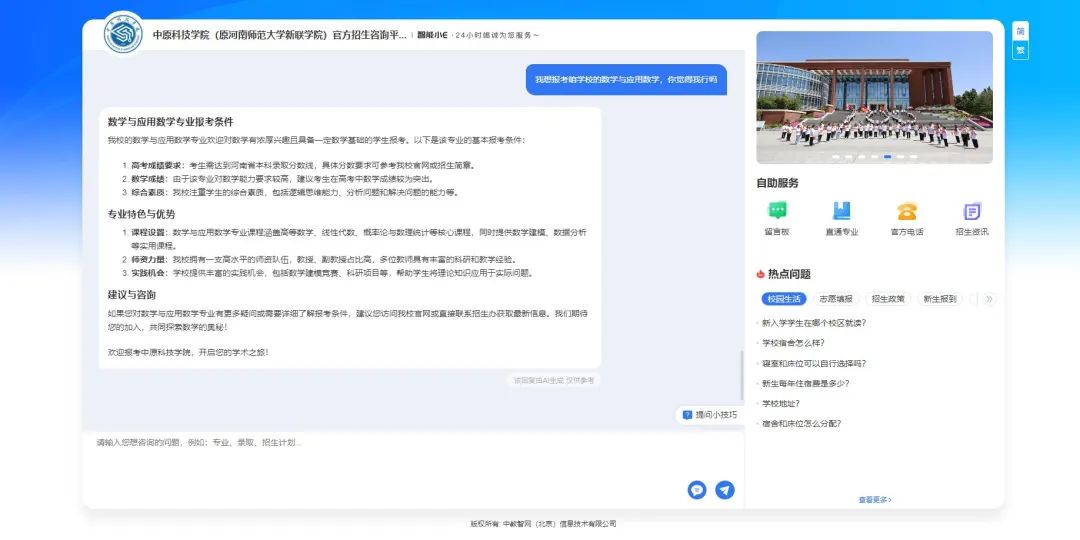Click heading 数学与应用数学专业报考条件
Image resolution: width=1080 pixels, height=540 pixels.
171,121
